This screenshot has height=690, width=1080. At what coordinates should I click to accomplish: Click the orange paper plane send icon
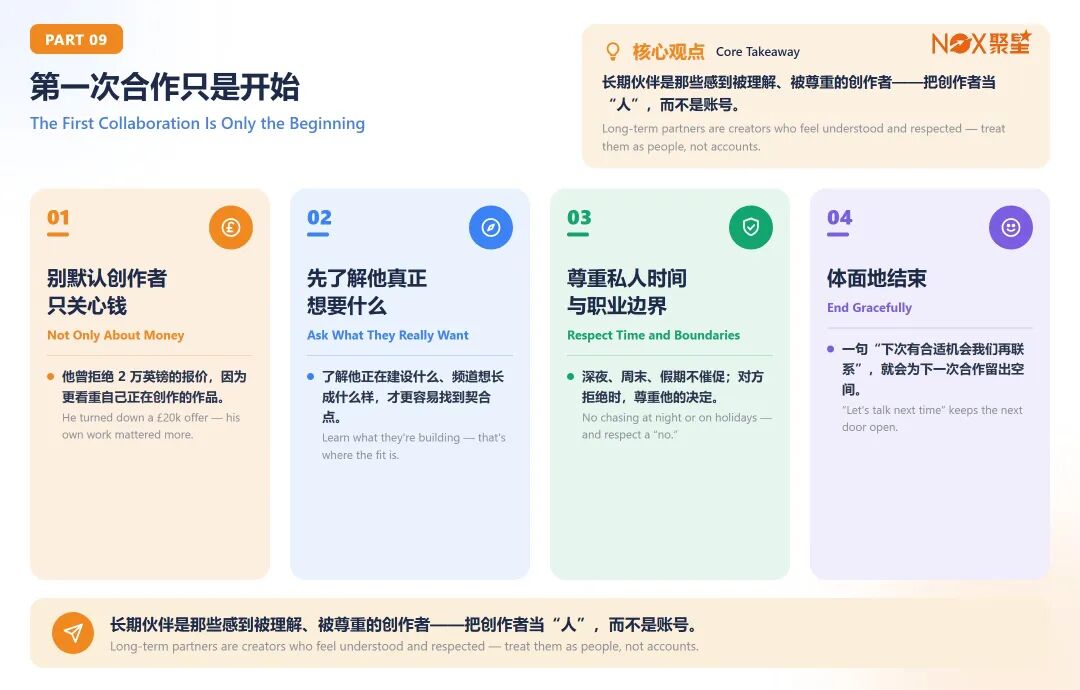pos(73,633)
